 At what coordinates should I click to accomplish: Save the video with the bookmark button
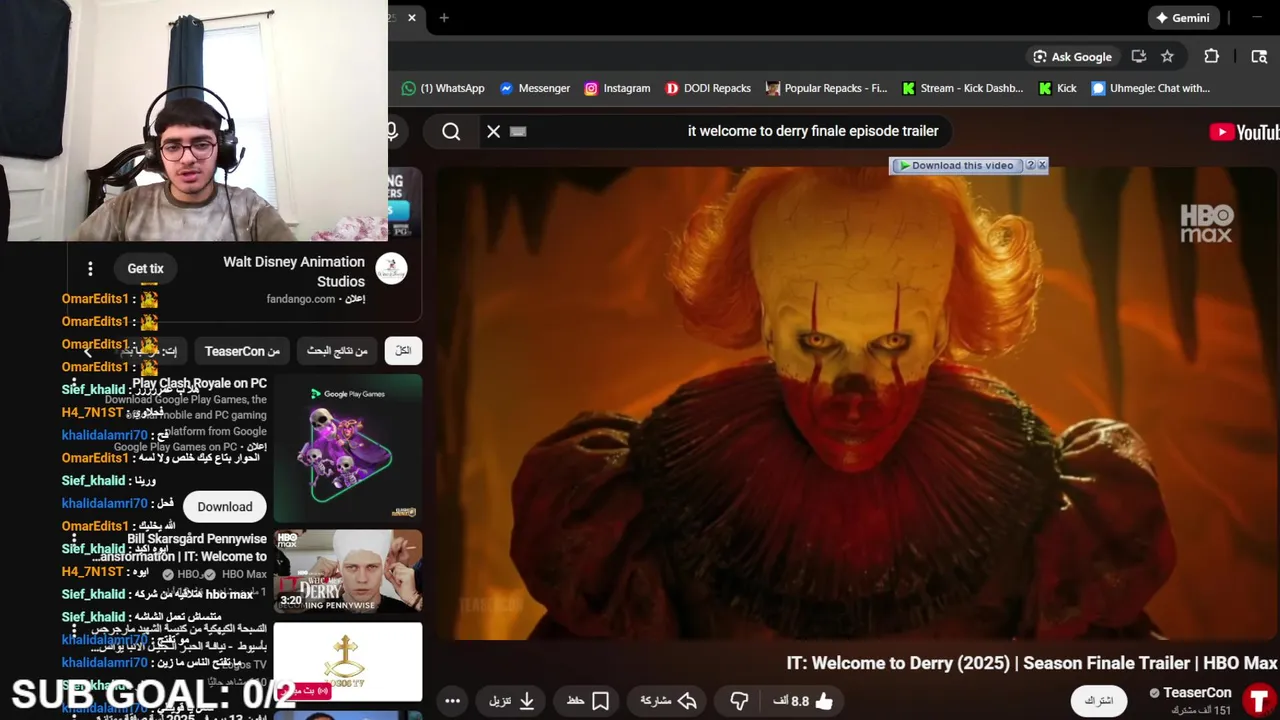[x=588, y=701]
